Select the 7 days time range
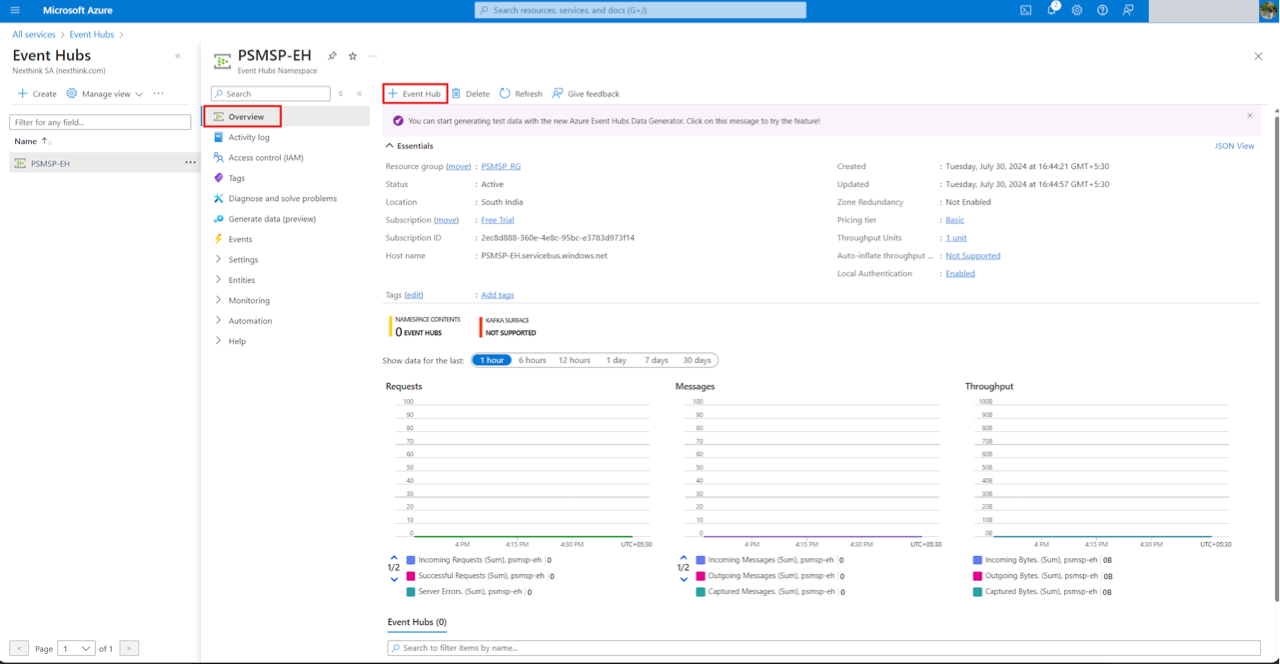This screenshot has height=664, width=1280. (656, 360)
